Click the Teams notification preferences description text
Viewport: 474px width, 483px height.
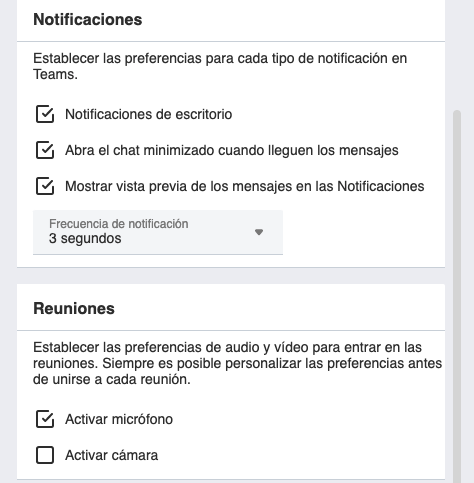point(220,66)
